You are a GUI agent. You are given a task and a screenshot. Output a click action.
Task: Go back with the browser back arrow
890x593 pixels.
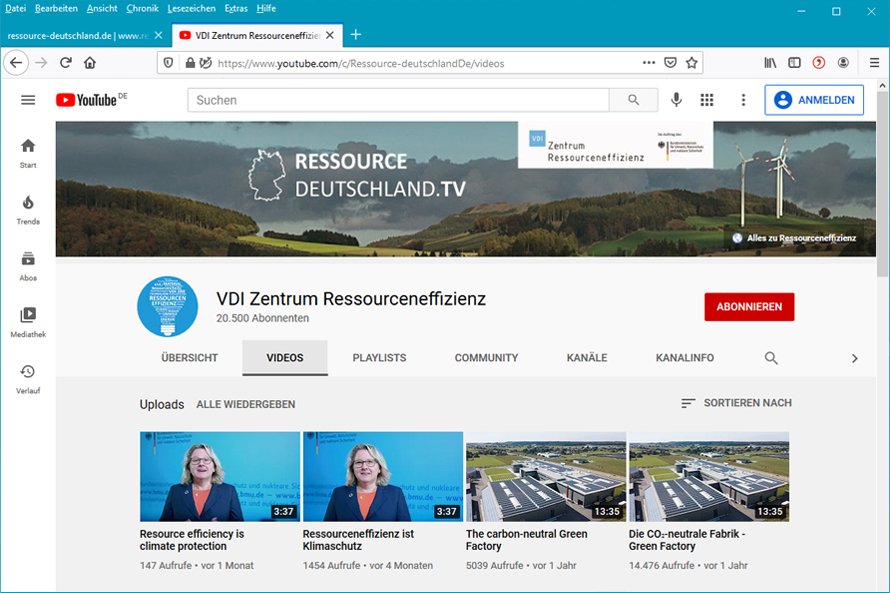point(16,63)
